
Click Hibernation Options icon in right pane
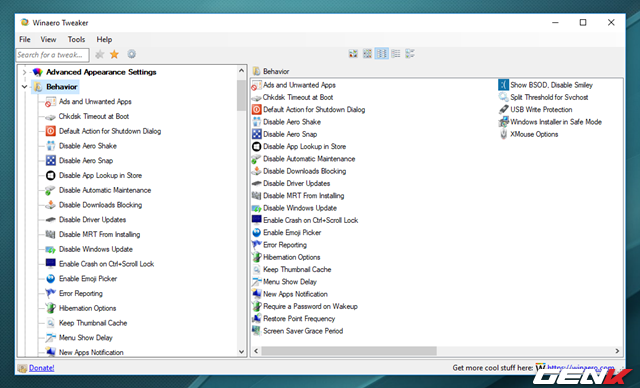(x=256, y=257)
